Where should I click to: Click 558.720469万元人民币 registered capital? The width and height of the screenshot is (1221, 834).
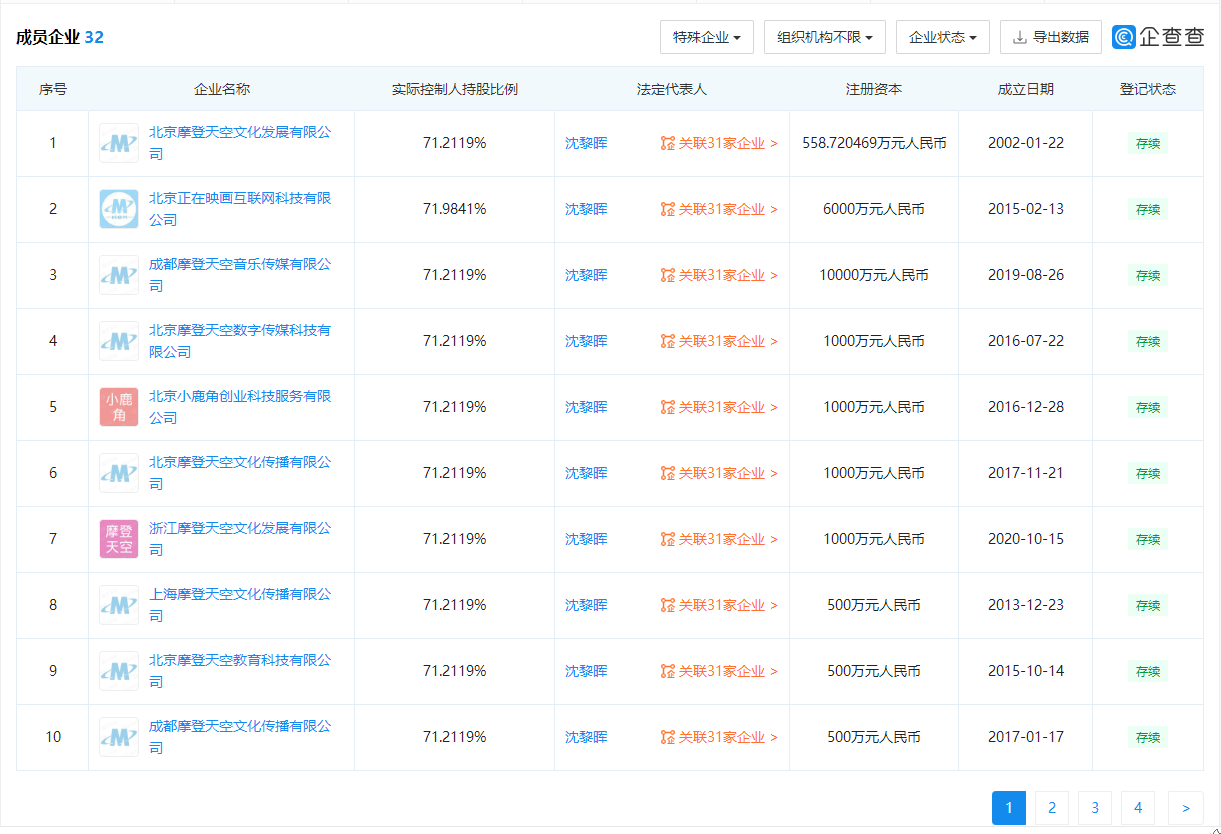coord(874,143)
